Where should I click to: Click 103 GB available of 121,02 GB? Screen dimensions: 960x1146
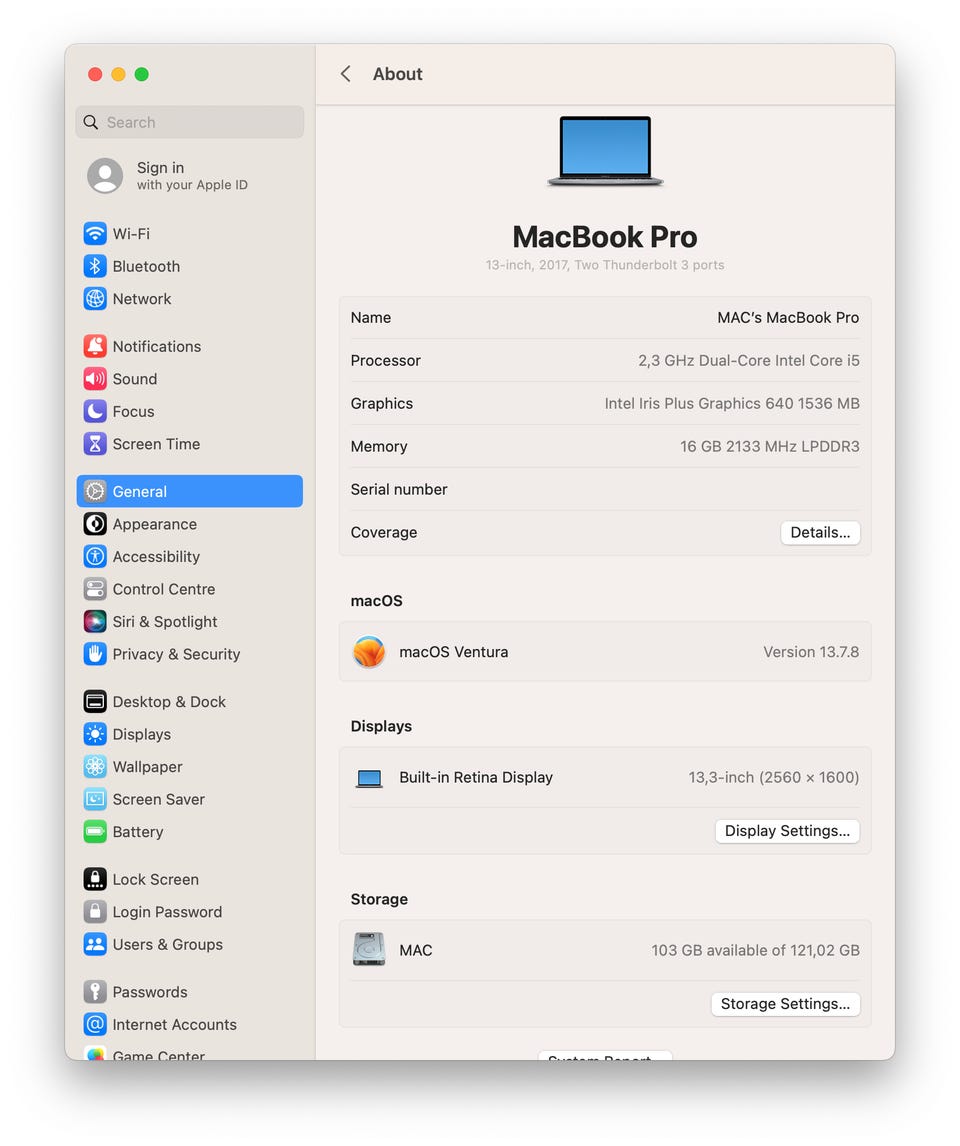coord(755,950)
